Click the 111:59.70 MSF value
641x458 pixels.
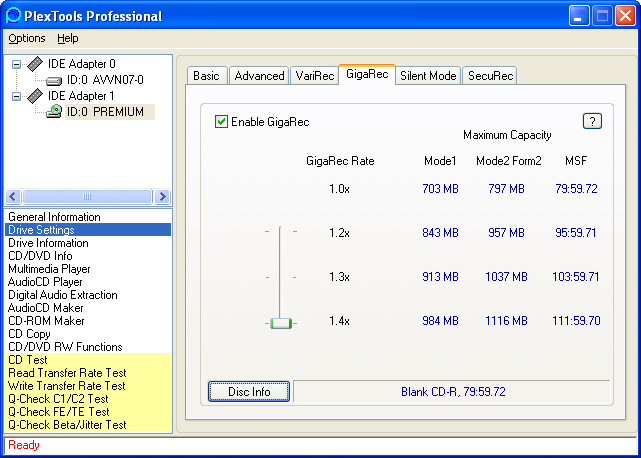pyautogui.click(x=576, y=321)
